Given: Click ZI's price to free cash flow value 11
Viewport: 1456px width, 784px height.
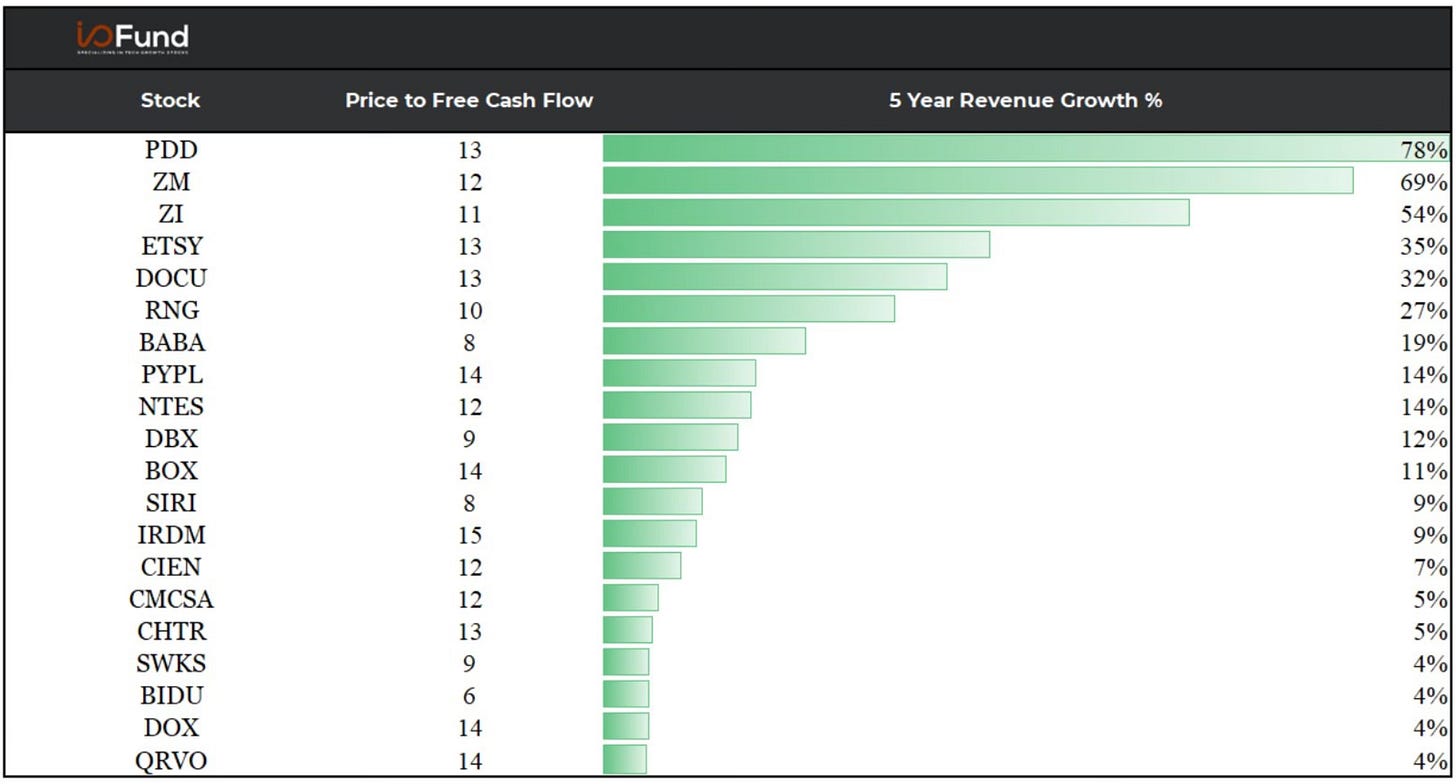Looking at the screenshot, I should pos(469,215).
